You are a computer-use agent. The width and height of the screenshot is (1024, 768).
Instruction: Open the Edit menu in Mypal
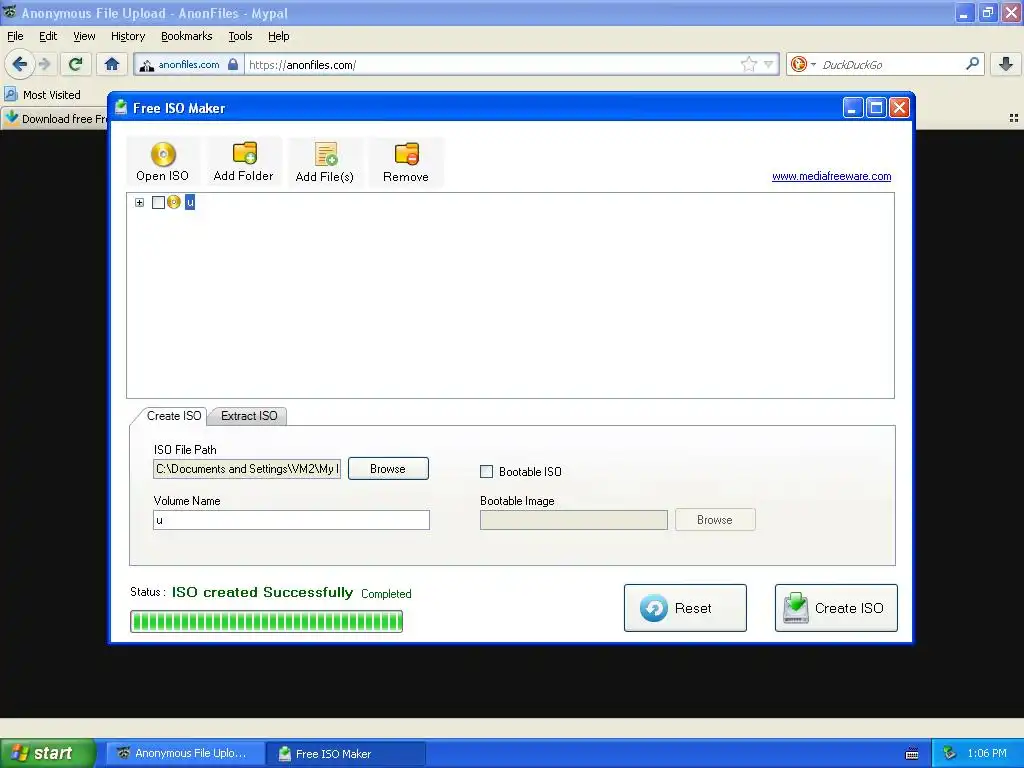pyautogui.click(x=48, y=36)
